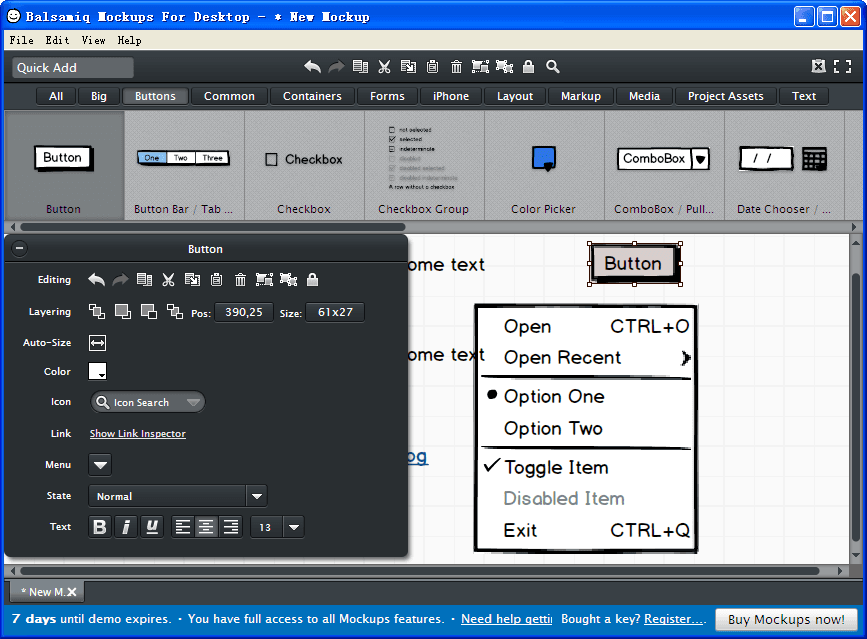The width and height of the screenshot is (867, 639).
Task: Click the cut scissors icon in top toolbar
Action: click(x=384, y=67)
